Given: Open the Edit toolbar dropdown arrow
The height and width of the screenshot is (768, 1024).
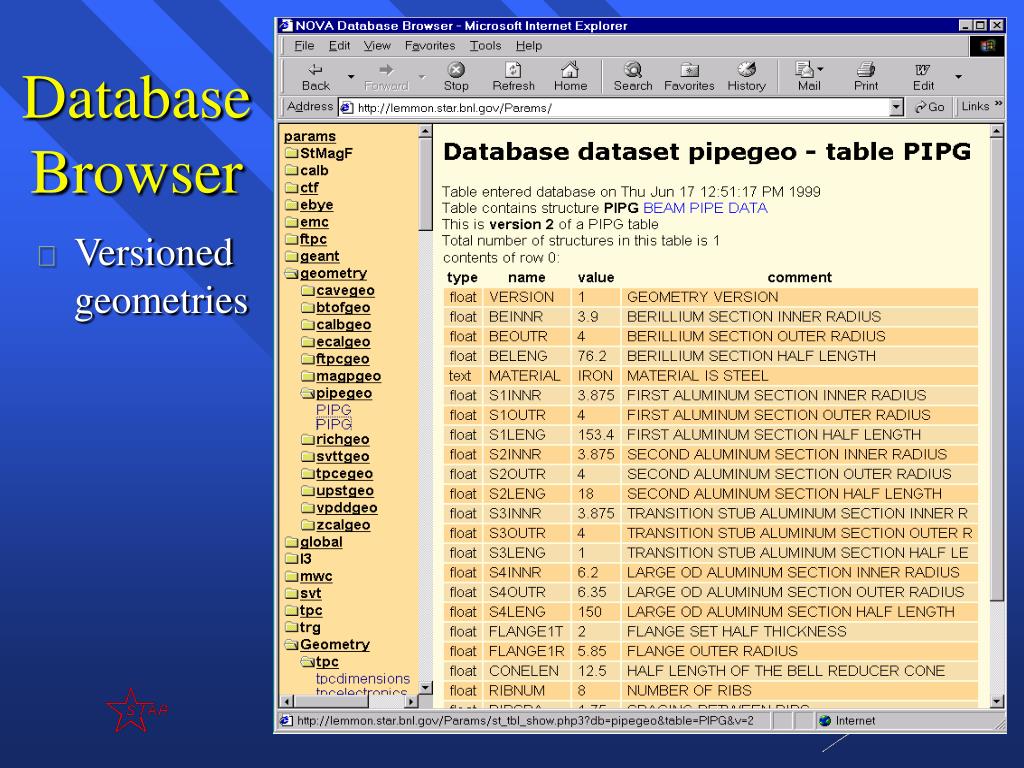Looking at the screenshot, I should pos(958,77).
